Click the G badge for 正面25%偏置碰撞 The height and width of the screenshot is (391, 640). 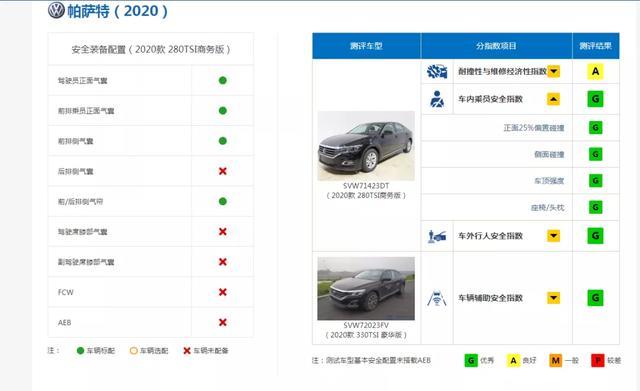pos(596,128)
